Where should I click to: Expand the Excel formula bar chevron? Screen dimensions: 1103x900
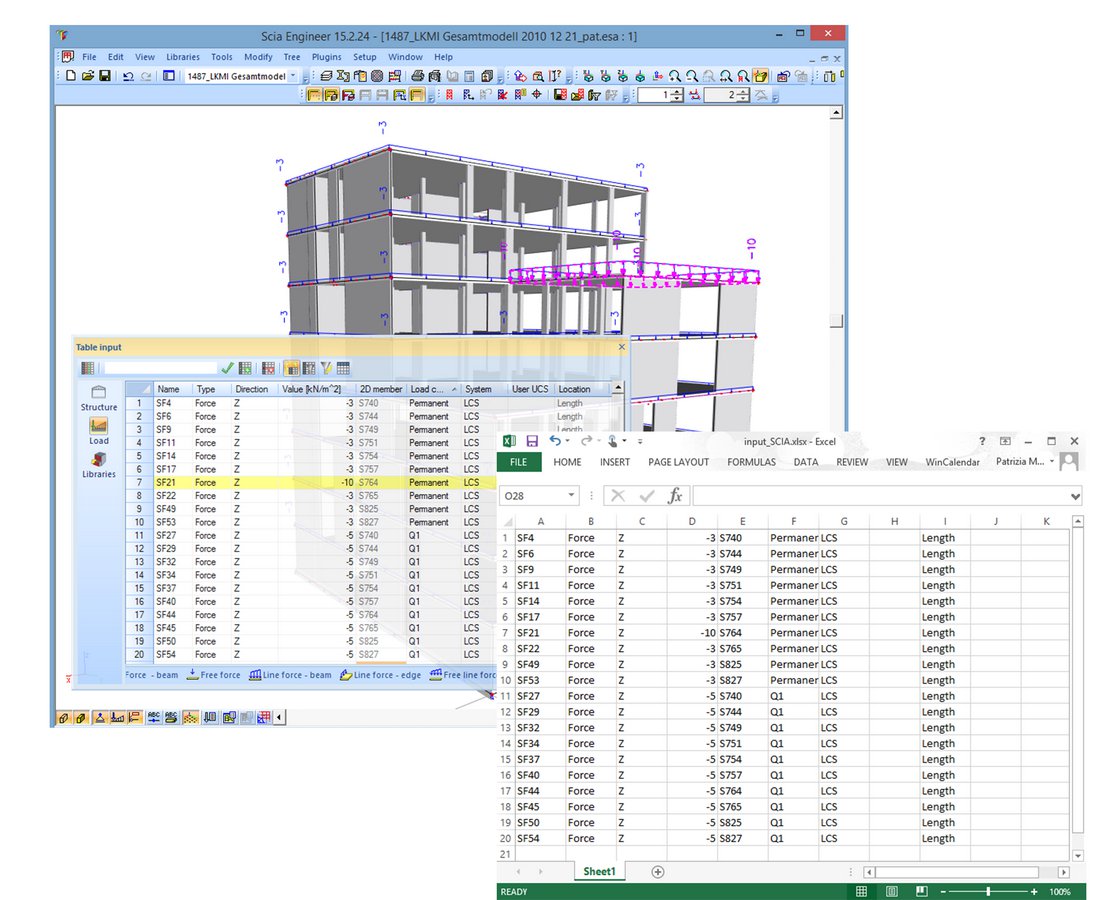tap(1076, 496)
